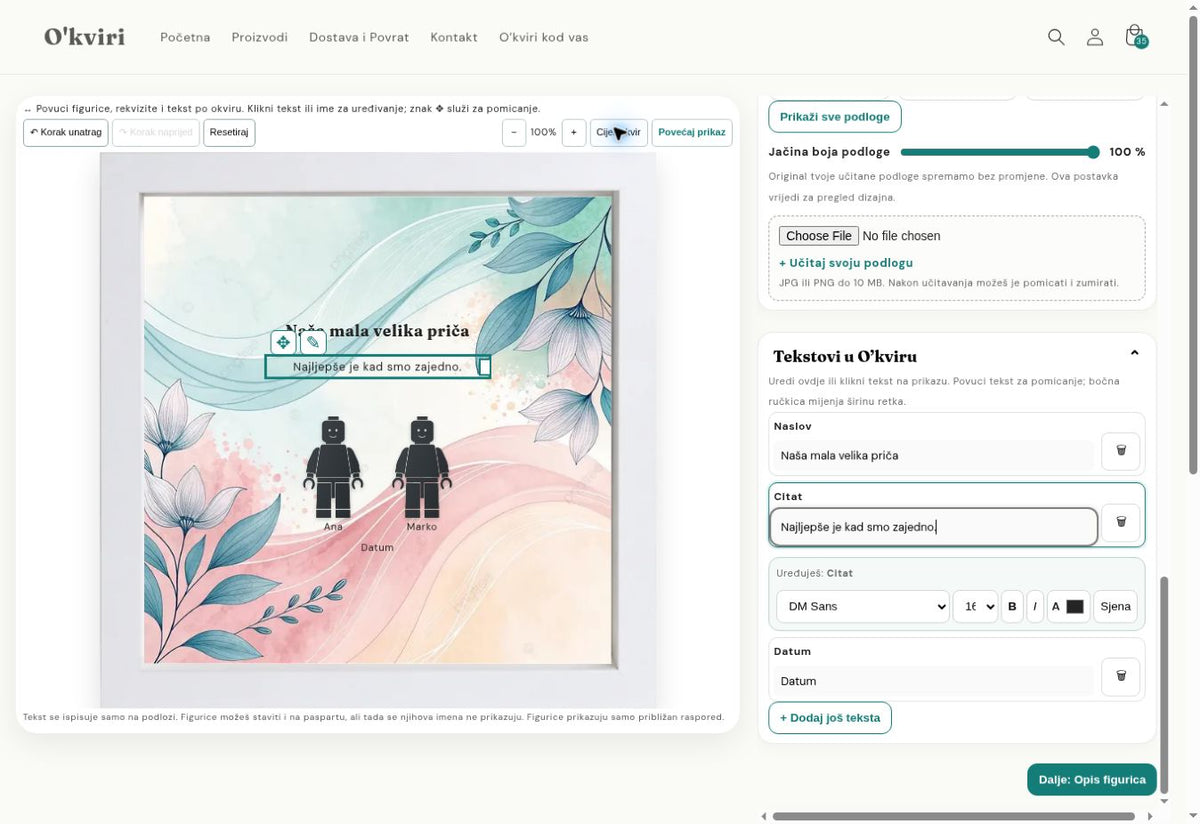Click the Choose File button
The image size is (1200, 824).
coord(819,236)
